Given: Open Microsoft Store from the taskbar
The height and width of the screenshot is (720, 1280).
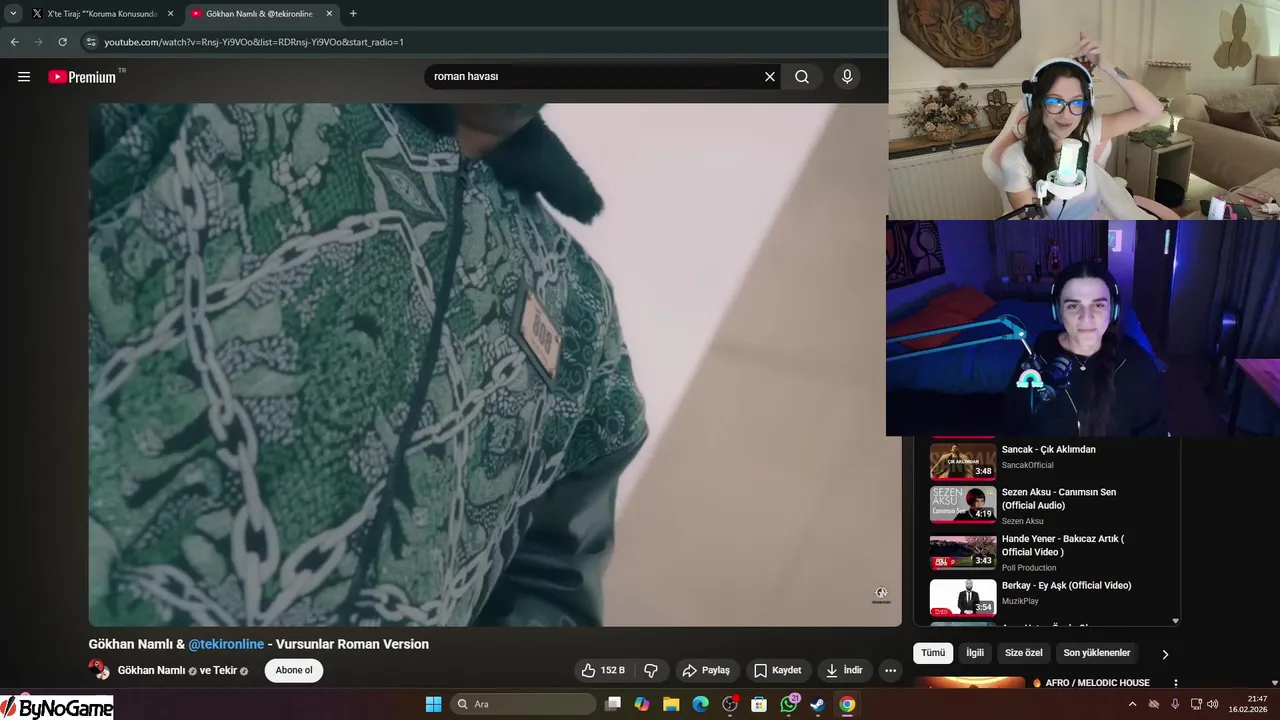Looking at the screenshot, I should (759, 704).
